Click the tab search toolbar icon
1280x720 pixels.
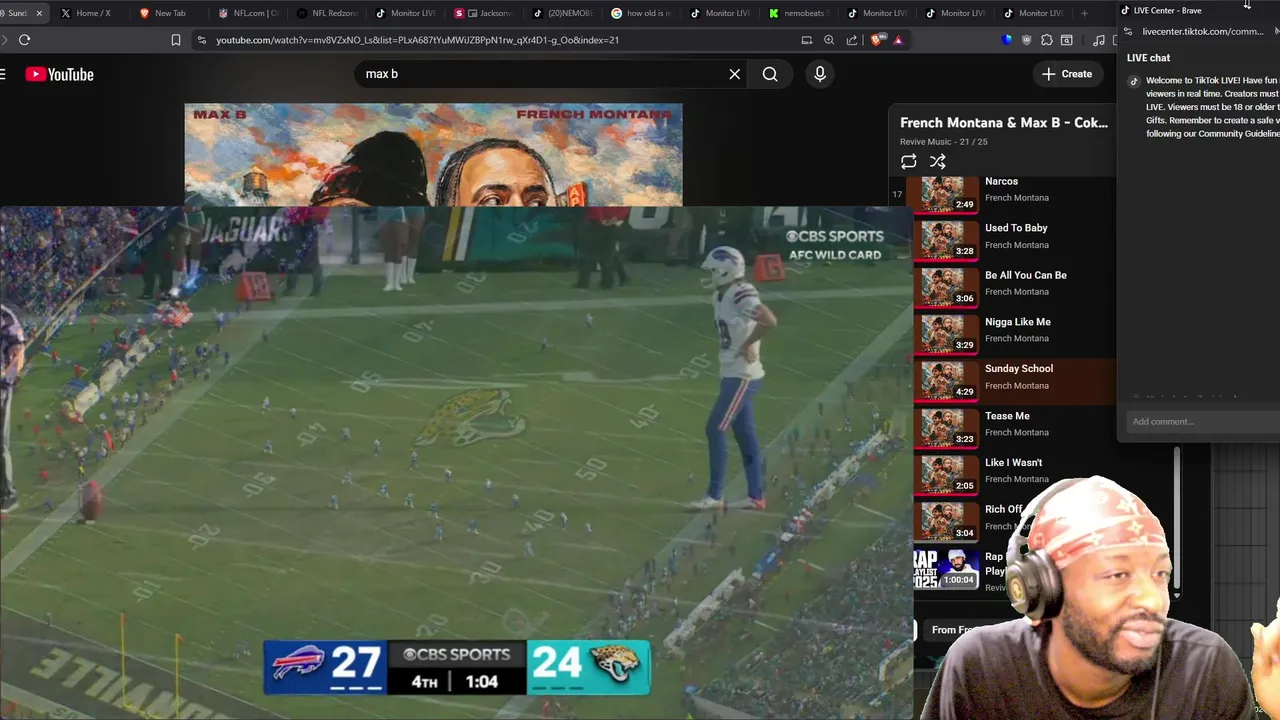pos(1067,40)
